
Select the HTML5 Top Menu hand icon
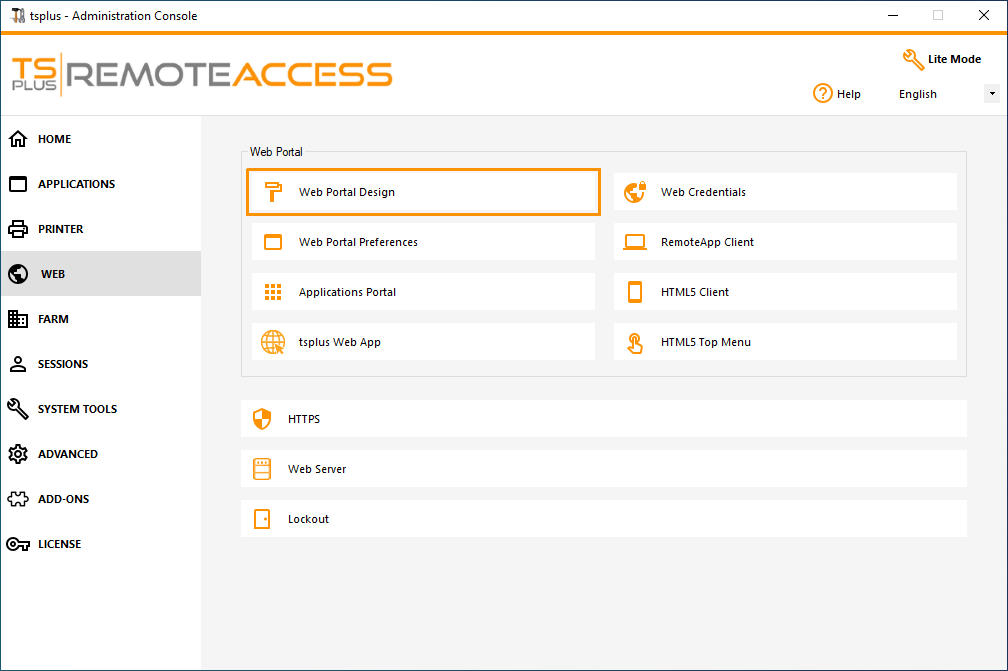coord(635,341)
